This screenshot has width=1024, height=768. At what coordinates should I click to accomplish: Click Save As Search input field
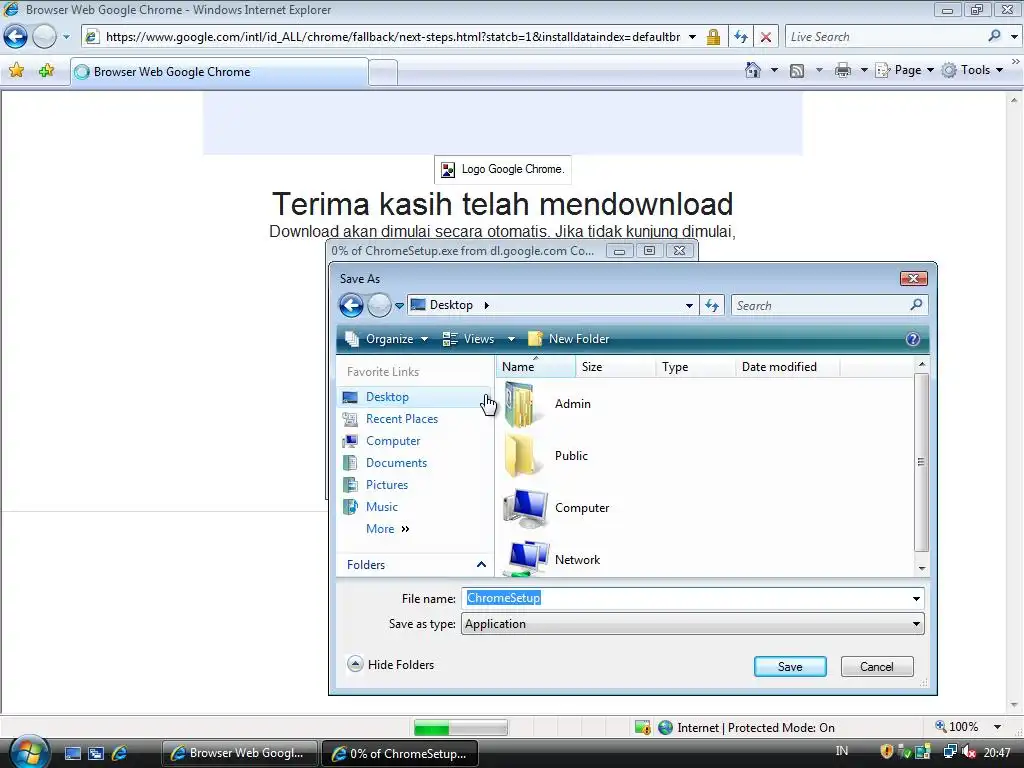820,305
